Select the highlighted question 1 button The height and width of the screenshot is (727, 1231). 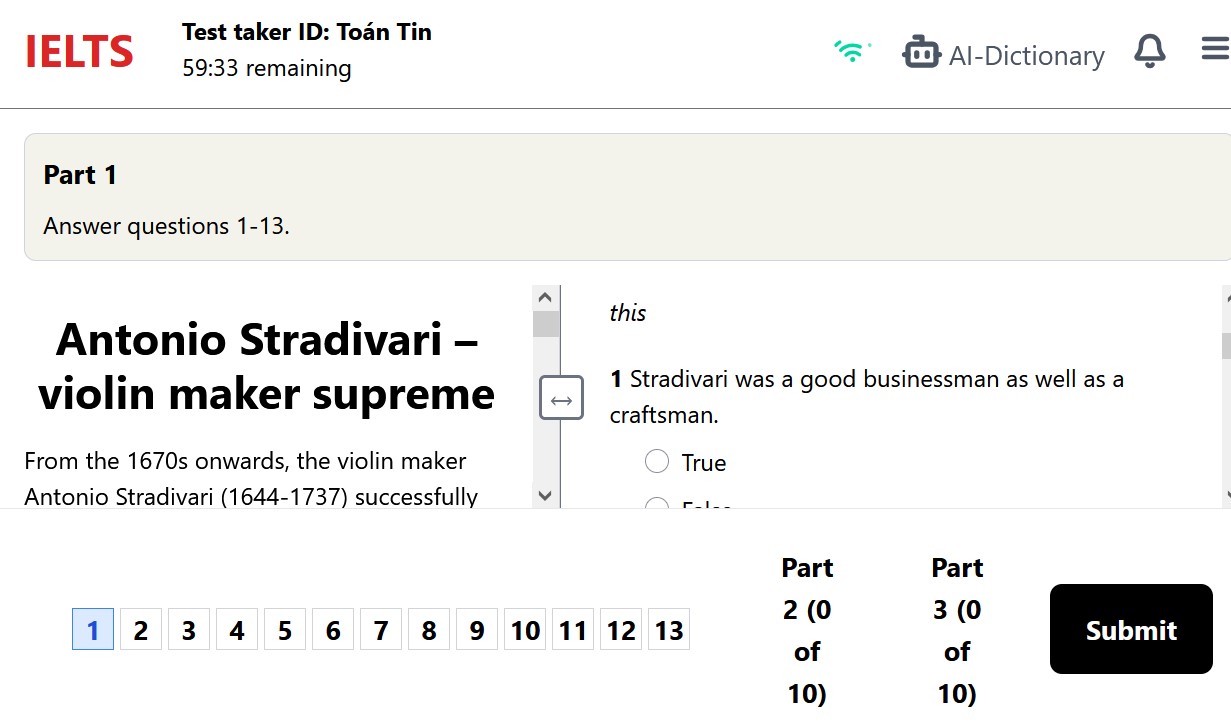click(93, 630)
